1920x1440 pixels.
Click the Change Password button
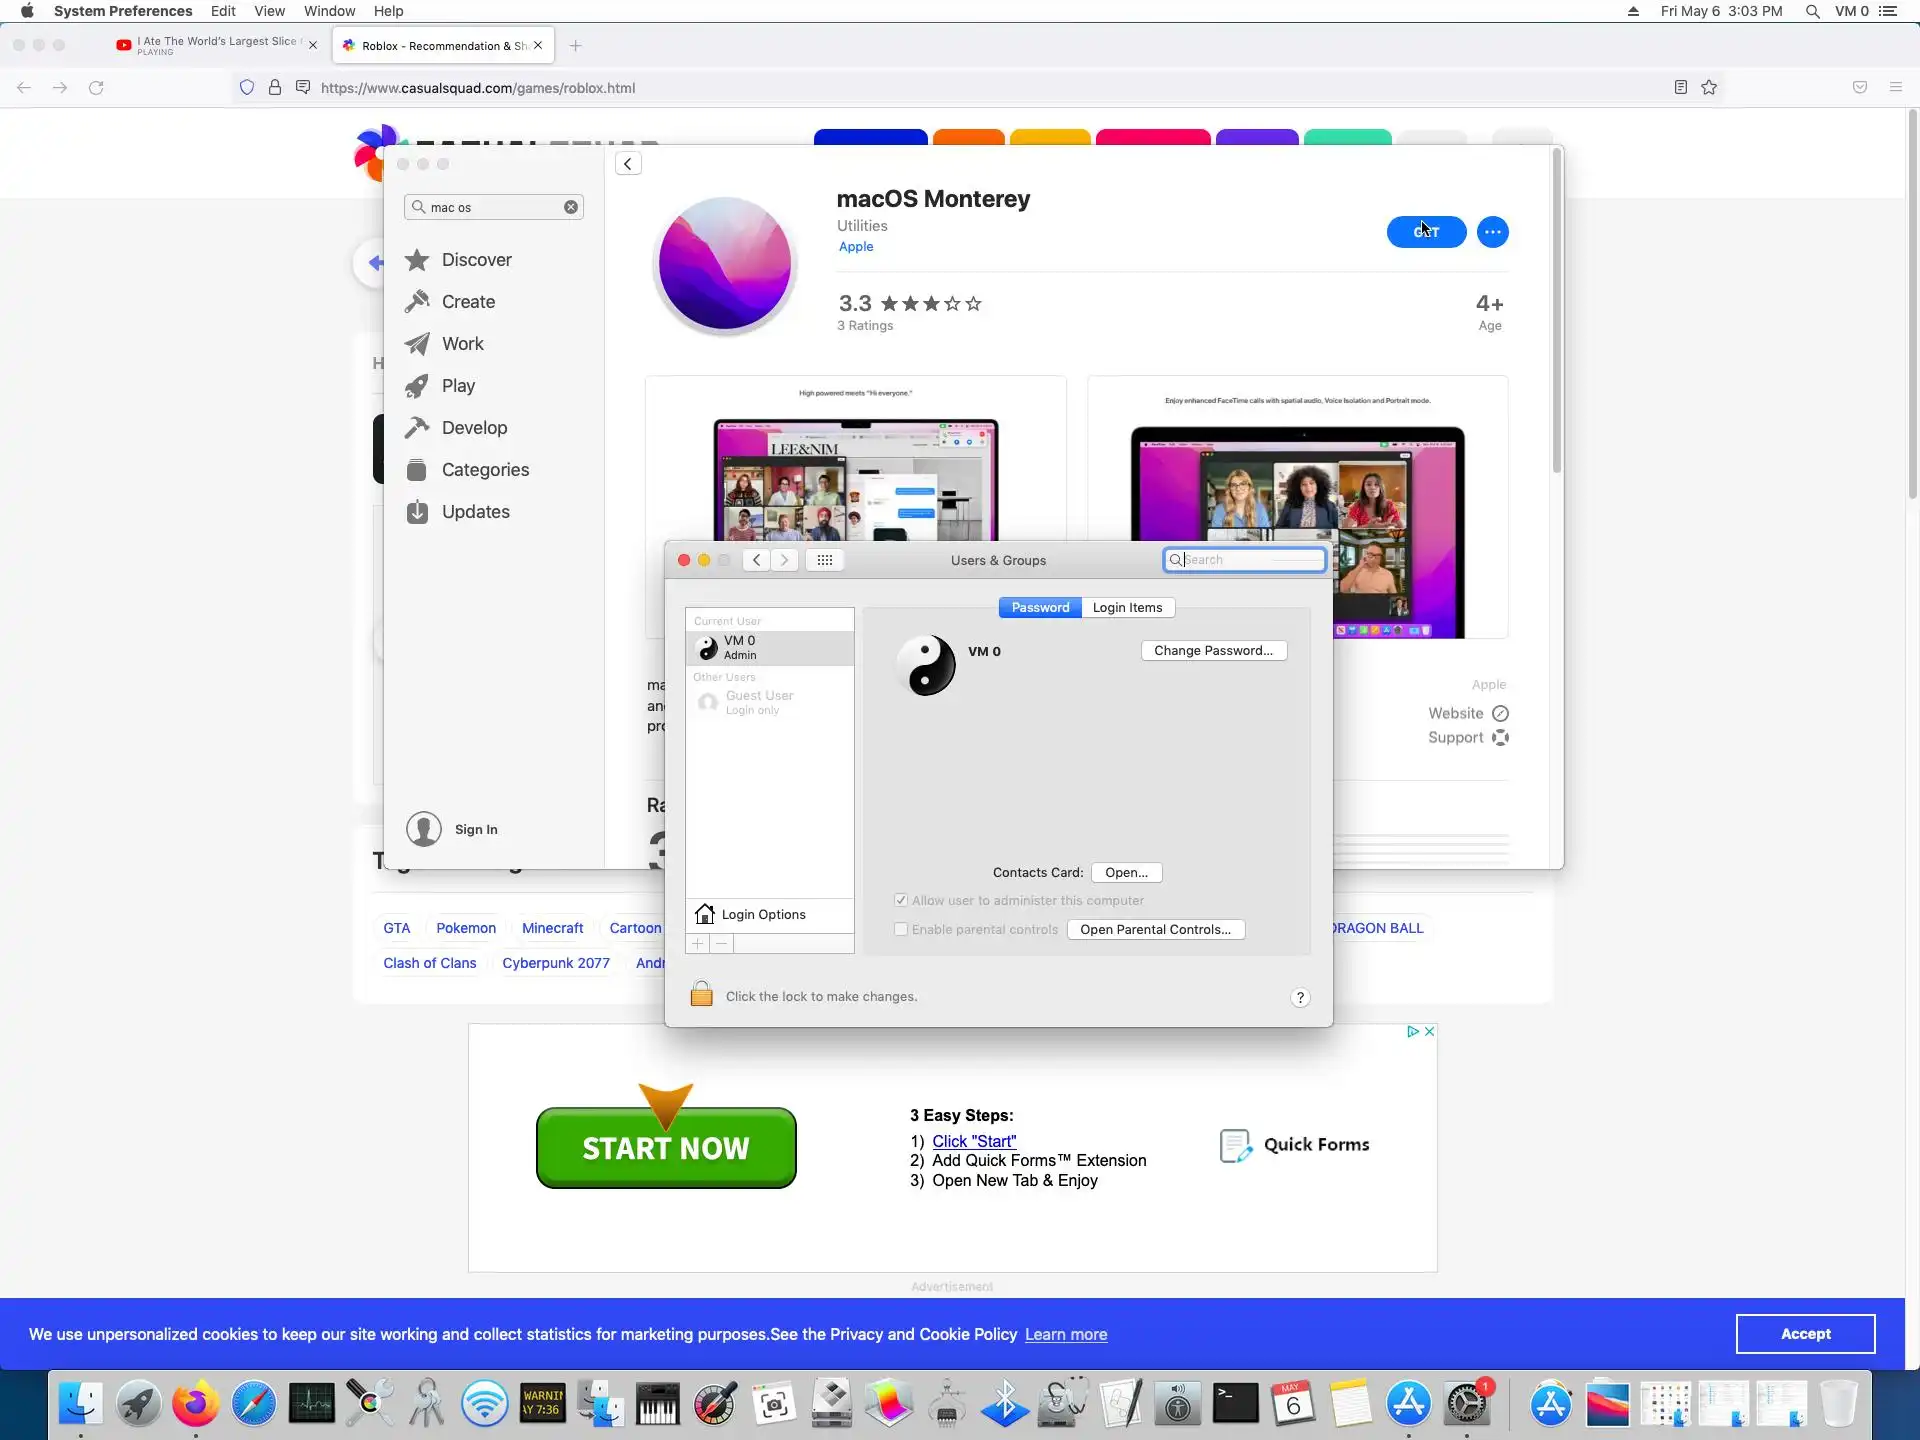(x=1213, y=650)
